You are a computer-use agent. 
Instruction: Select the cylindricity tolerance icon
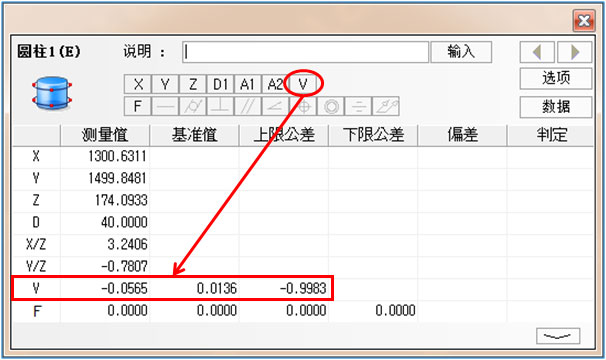click(x=193, y=106)
